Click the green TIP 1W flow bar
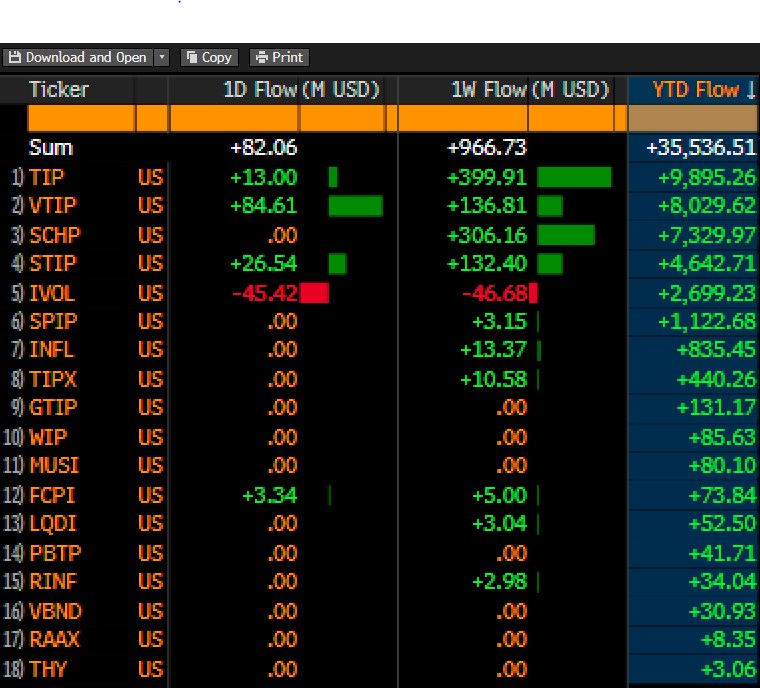Screen dimensions: 760x688 [574, 177]
